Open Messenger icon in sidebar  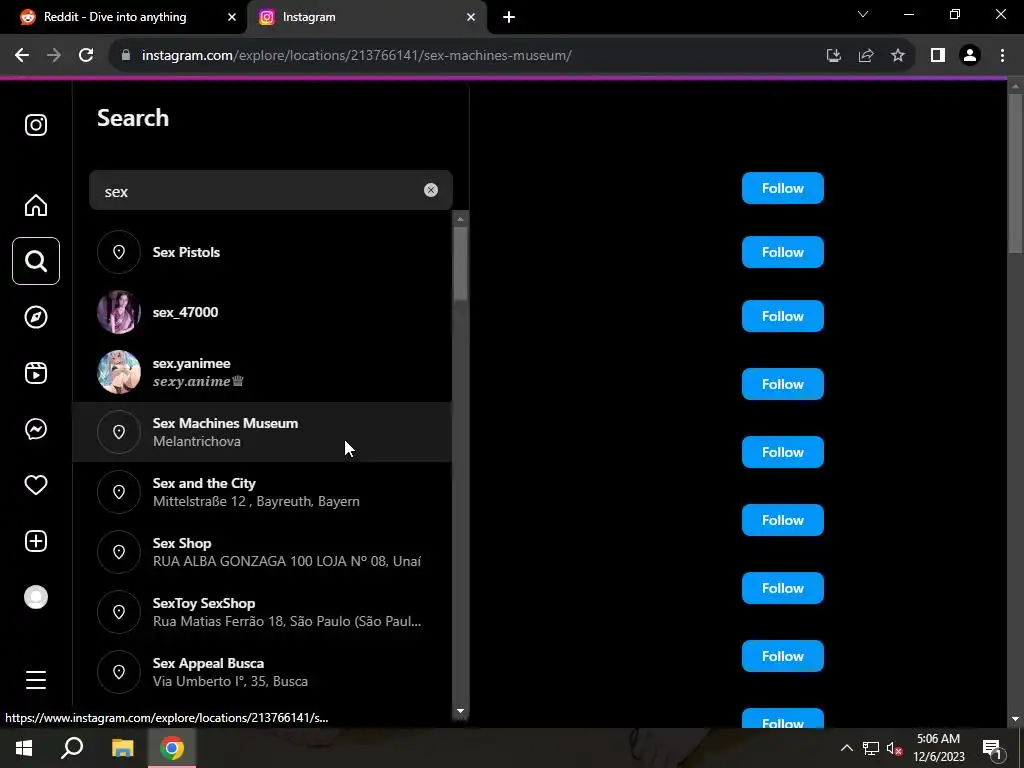point(36,429)
